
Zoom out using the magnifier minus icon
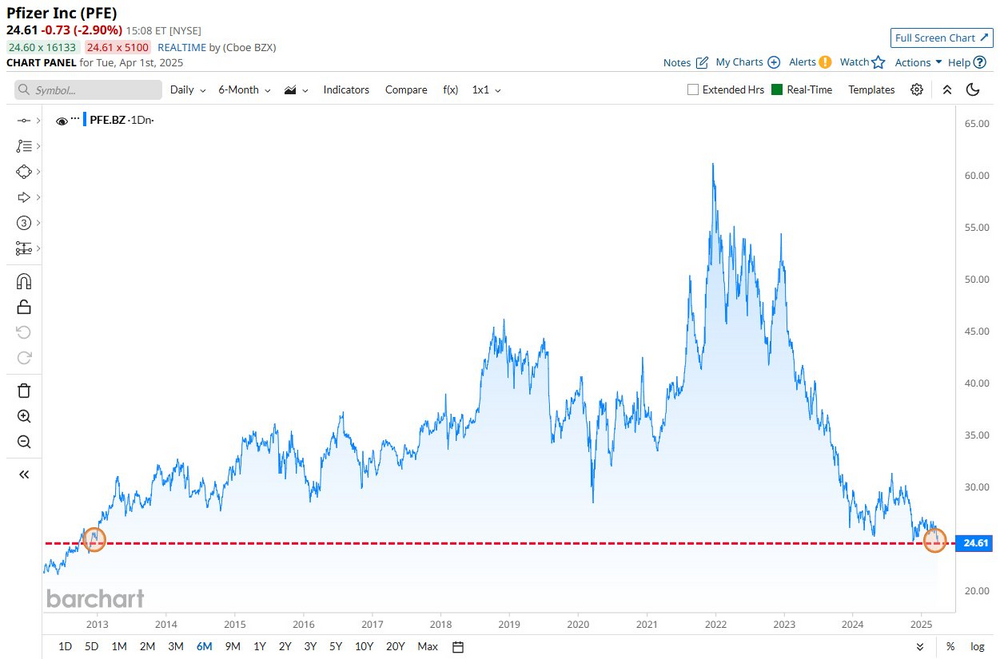pyautogui.click(x=24, y=441)
